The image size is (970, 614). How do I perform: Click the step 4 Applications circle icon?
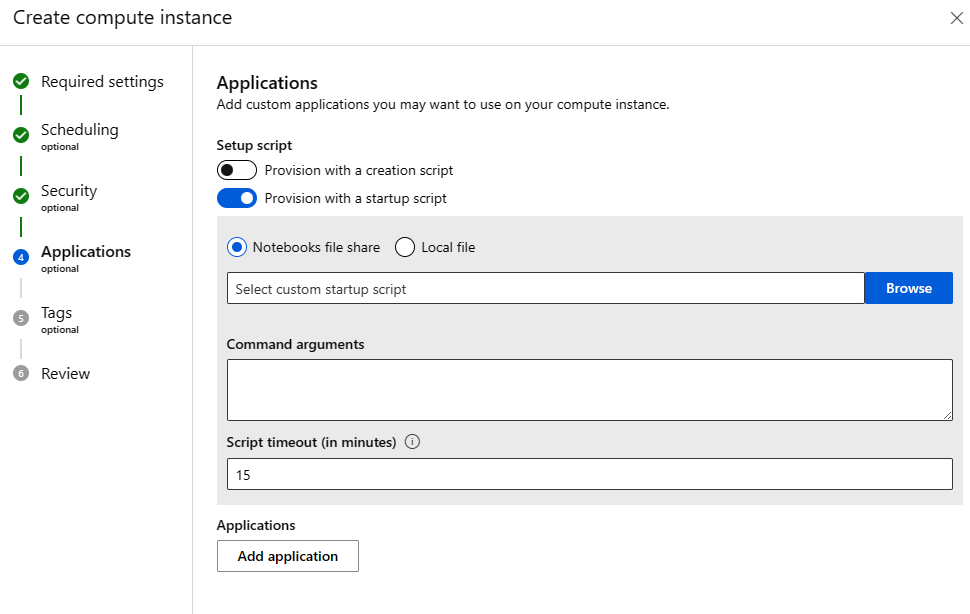(x=21, y=257)
